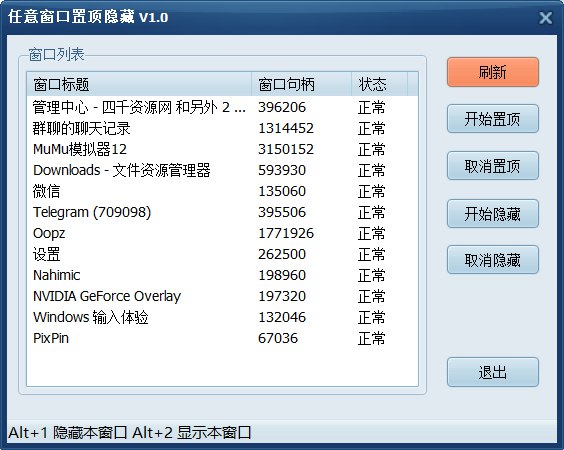
Task: Select the PixPin window row
Action: coord(222,338)
